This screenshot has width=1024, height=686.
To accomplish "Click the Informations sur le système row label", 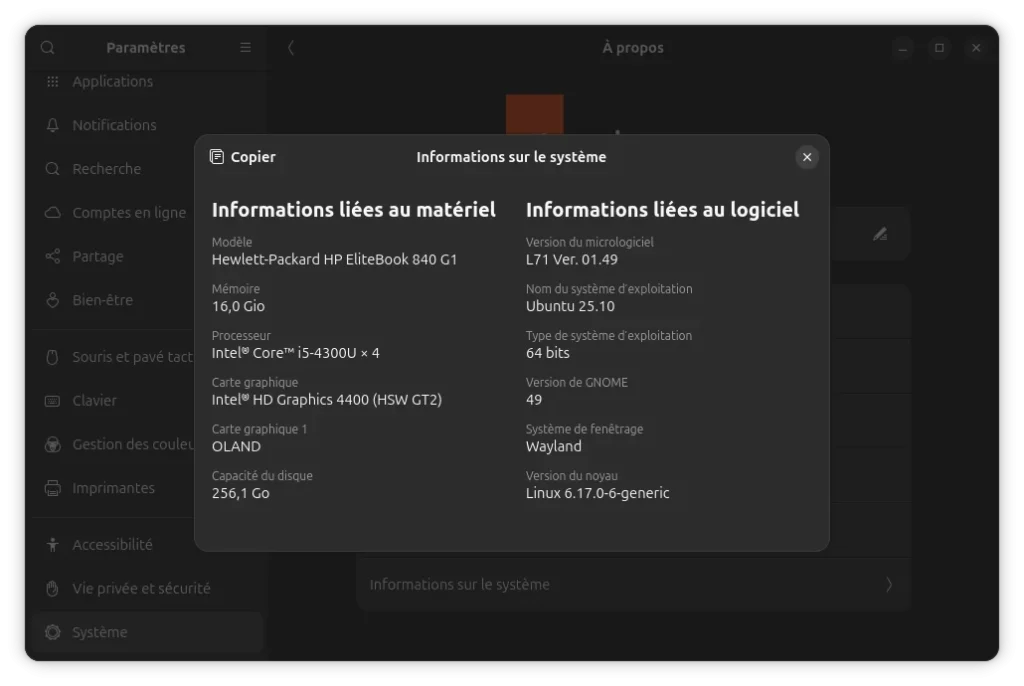I will pos(460,585).
